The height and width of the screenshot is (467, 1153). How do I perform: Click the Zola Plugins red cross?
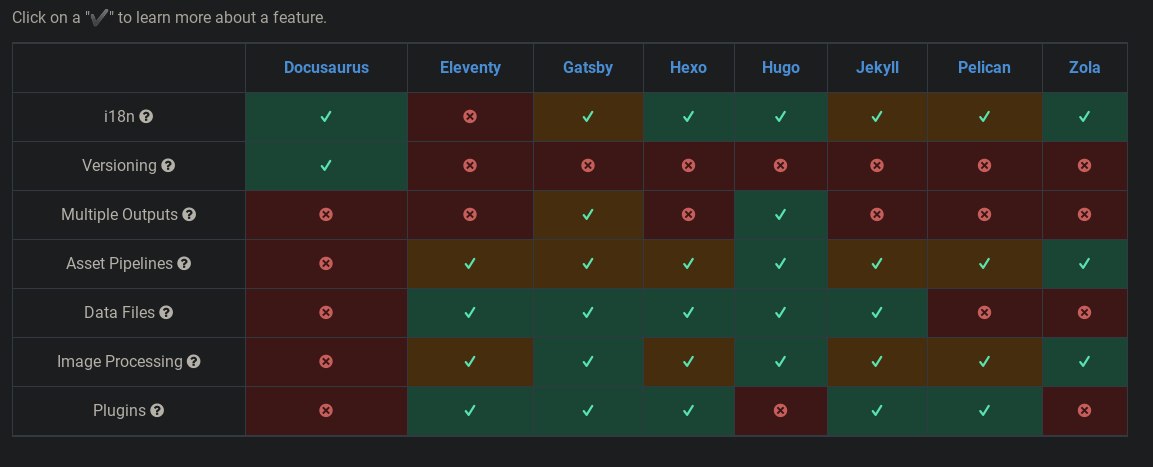(1085, 410)
